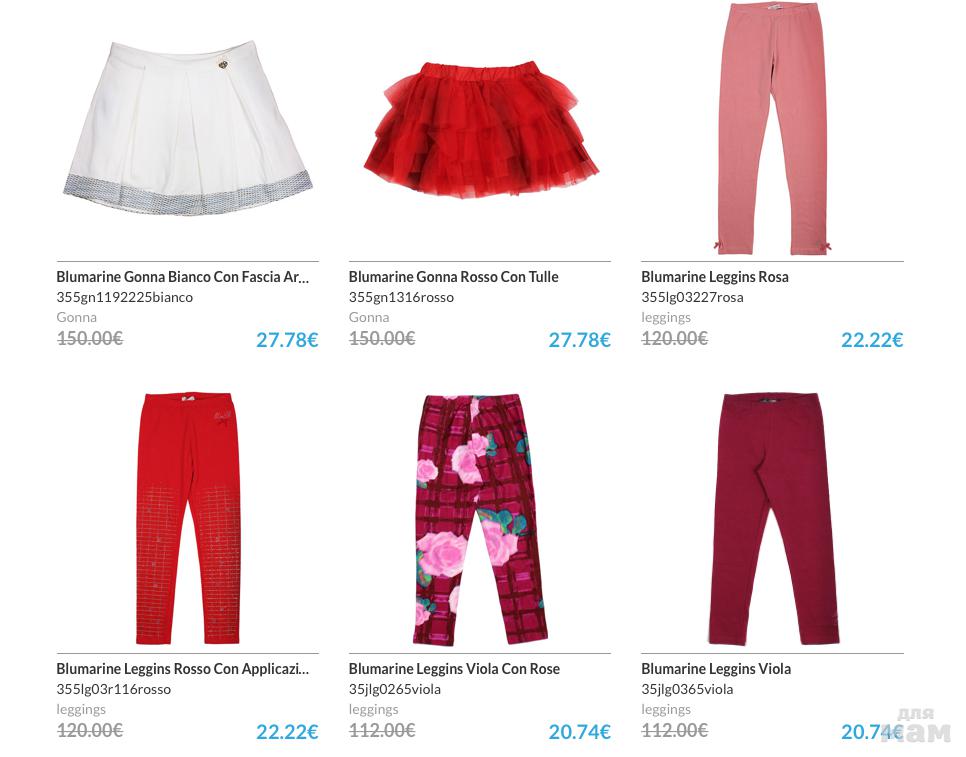Click the 20.74€ price of rose leggings

[x=579, y=731]
